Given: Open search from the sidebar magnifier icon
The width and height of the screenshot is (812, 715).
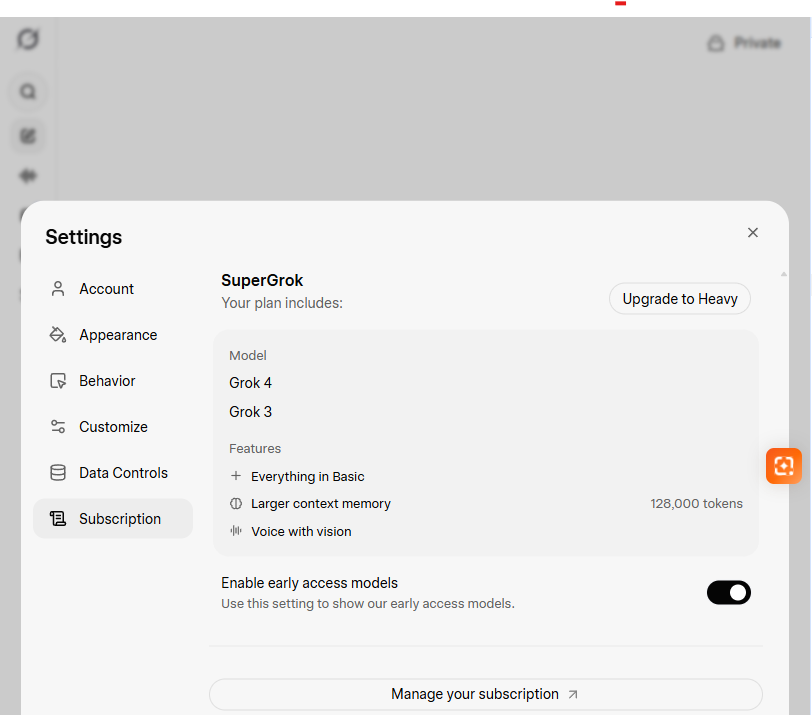Looking at the screenshot, I should click(28, 92).
